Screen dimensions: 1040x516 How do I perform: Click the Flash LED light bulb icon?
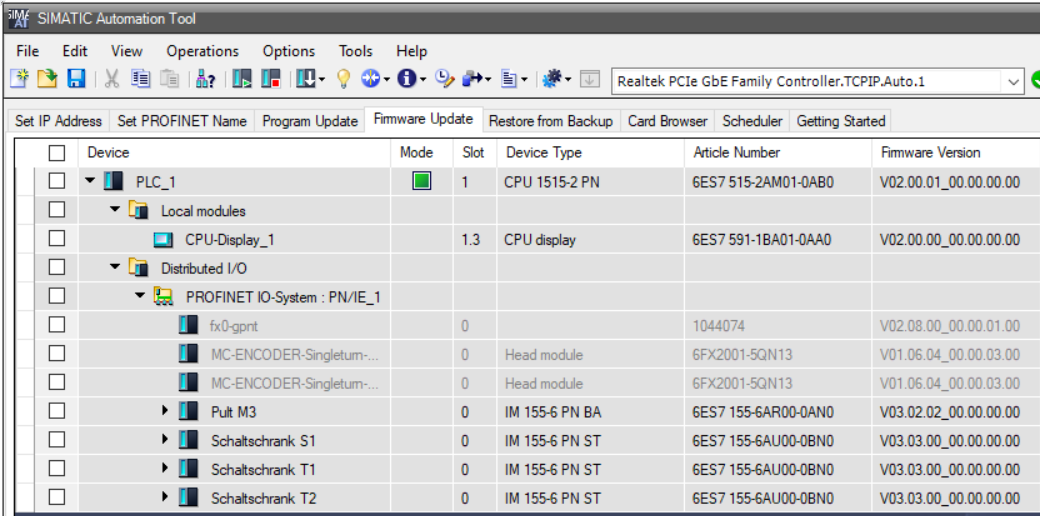[x=343, y=80]
